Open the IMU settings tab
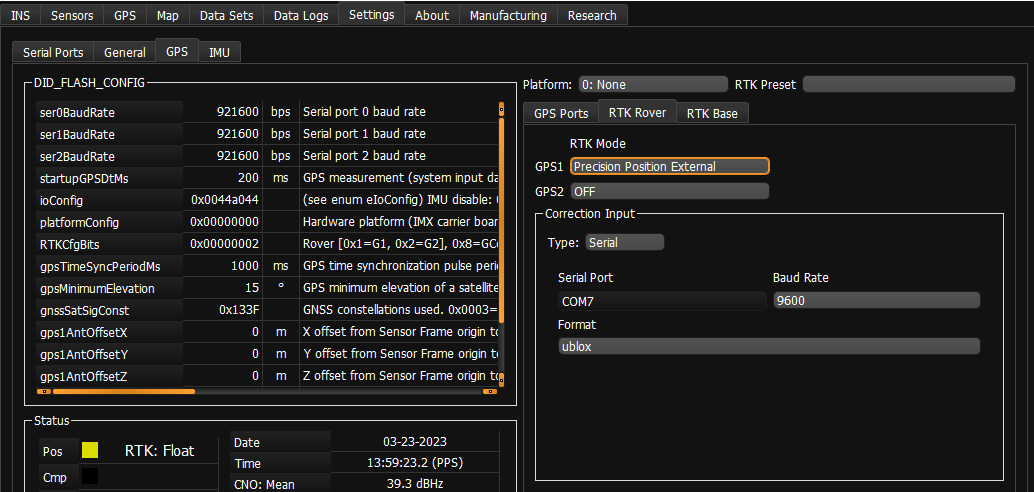 220,52
